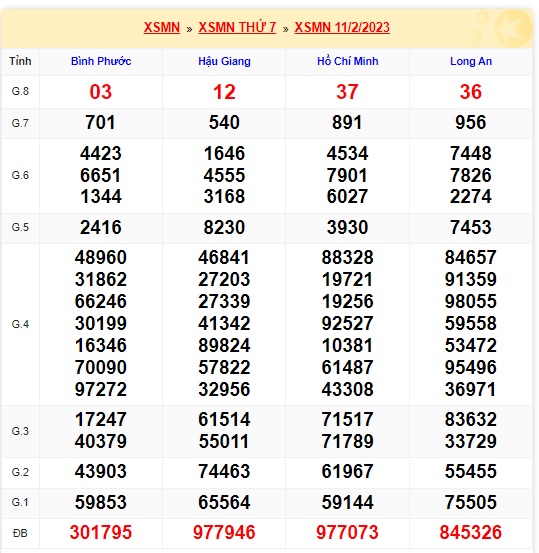539x553 pixels.
Task: Click G.3 number 55011
Action: 224,442
